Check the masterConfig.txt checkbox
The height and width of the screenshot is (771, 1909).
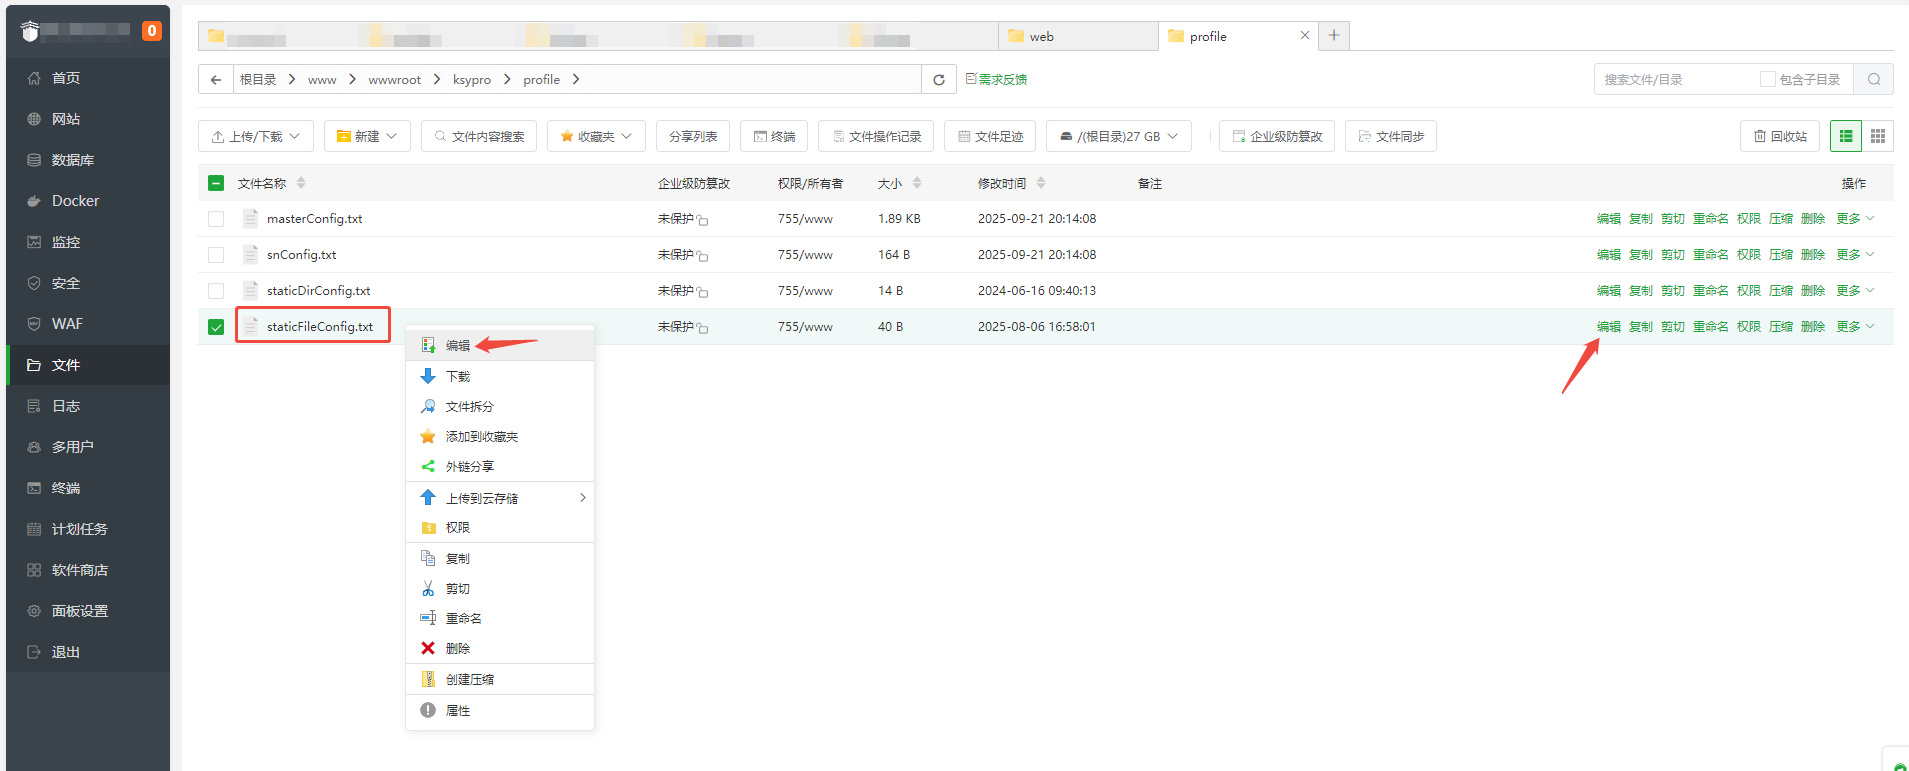click(x=216, y=219)
